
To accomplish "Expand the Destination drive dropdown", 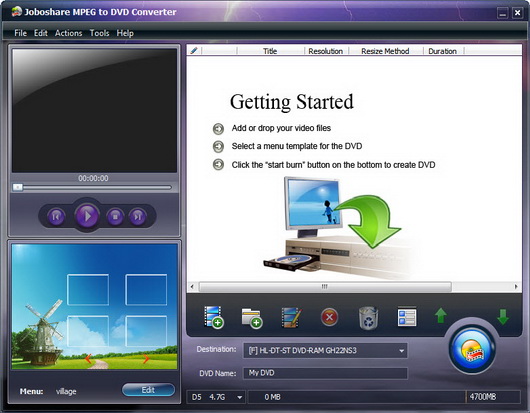I will (401, 351).
